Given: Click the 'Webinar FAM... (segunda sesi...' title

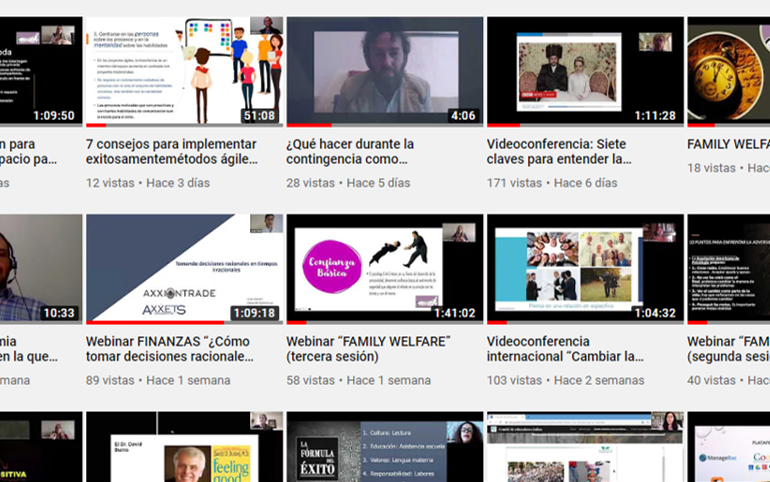Looking at the screenshot, I should pyautogui.click(x=728, y=349).
